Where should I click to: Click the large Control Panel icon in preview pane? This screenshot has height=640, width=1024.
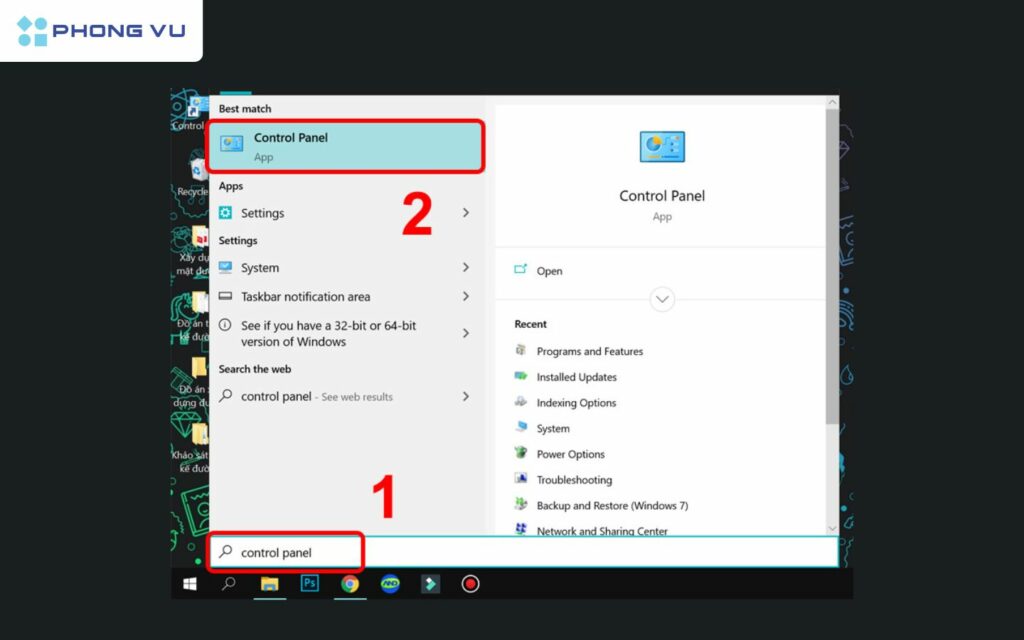pos(662,147)
